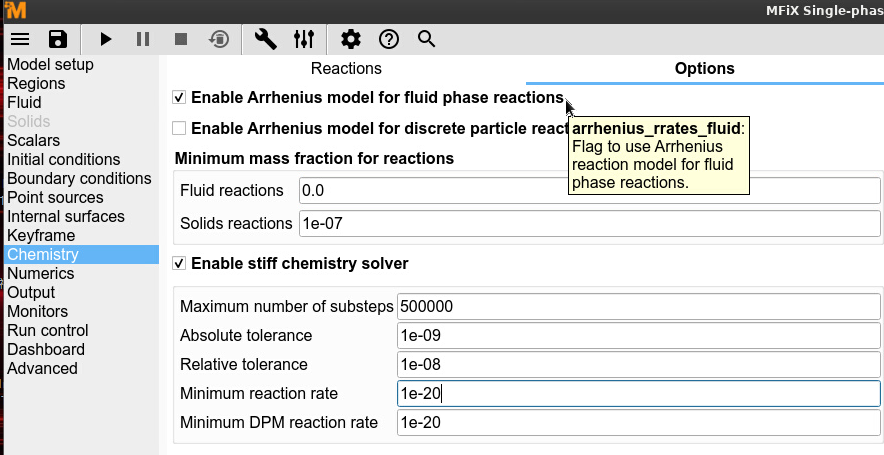Image resolution: width=884 pixels, height=455 pixels.
Task: Open the gear settings icon
Action: point(351,39)
